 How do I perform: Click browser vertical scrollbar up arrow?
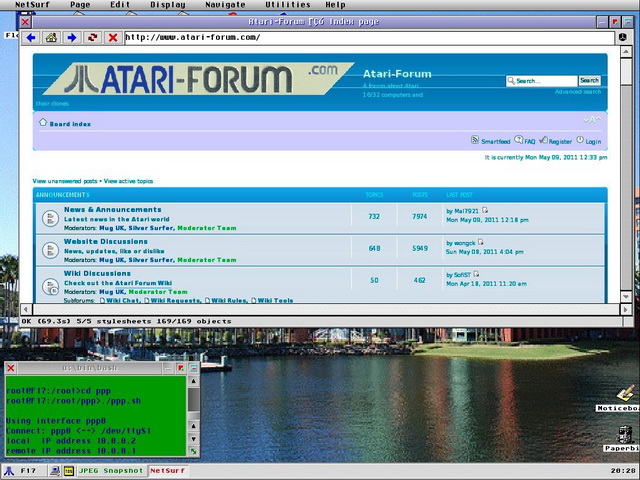click(x=626, y=52)
